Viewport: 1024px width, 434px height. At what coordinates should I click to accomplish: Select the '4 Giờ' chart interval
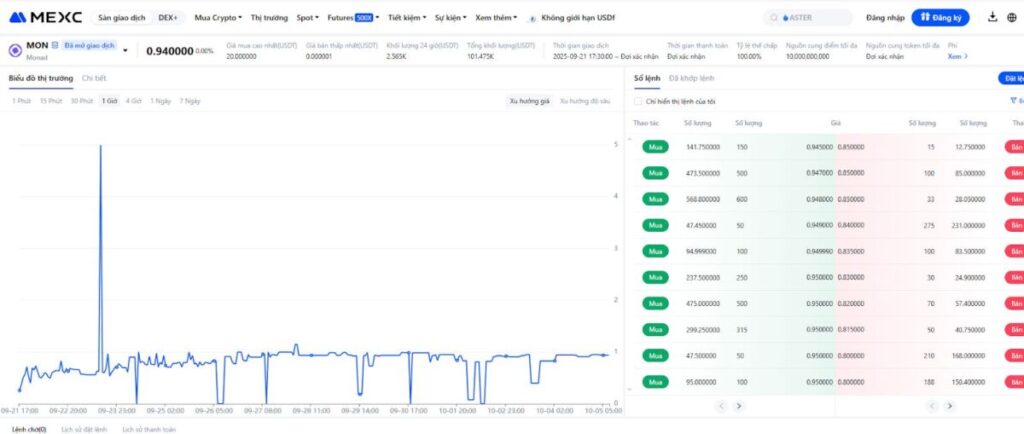(133, 101)
